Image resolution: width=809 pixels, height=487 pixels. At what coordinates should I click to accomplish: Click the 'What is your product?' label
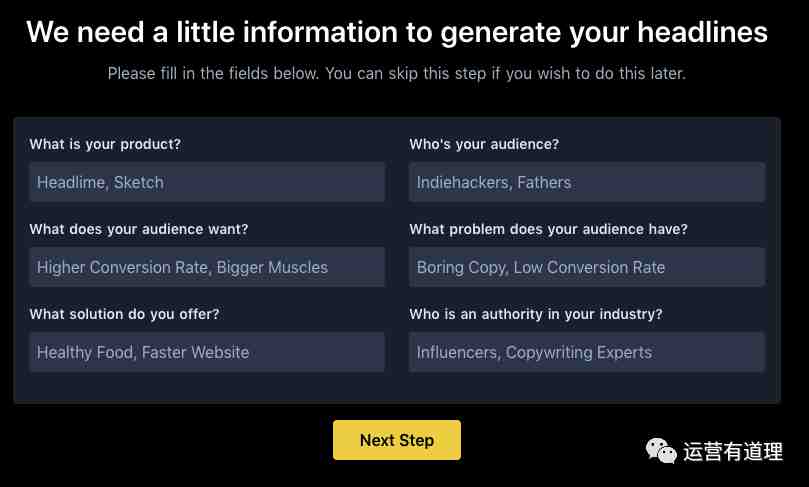(105, 144)
